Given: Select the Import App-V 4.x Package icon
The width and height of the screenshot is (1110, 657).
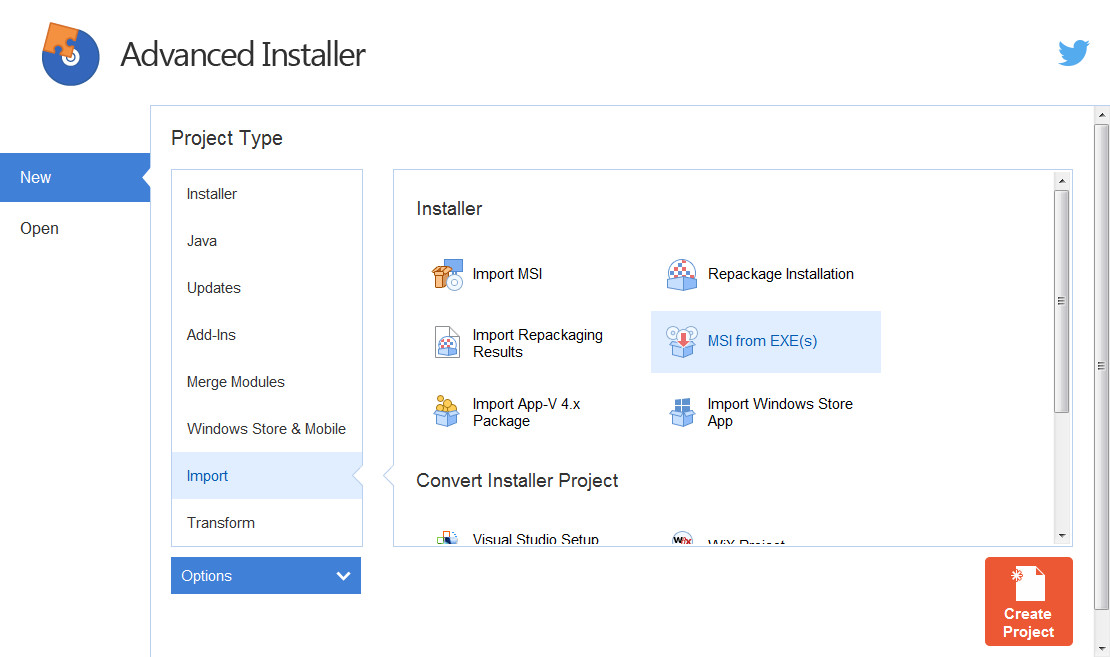Looking at the screenshot, I should tap(447, 411).
